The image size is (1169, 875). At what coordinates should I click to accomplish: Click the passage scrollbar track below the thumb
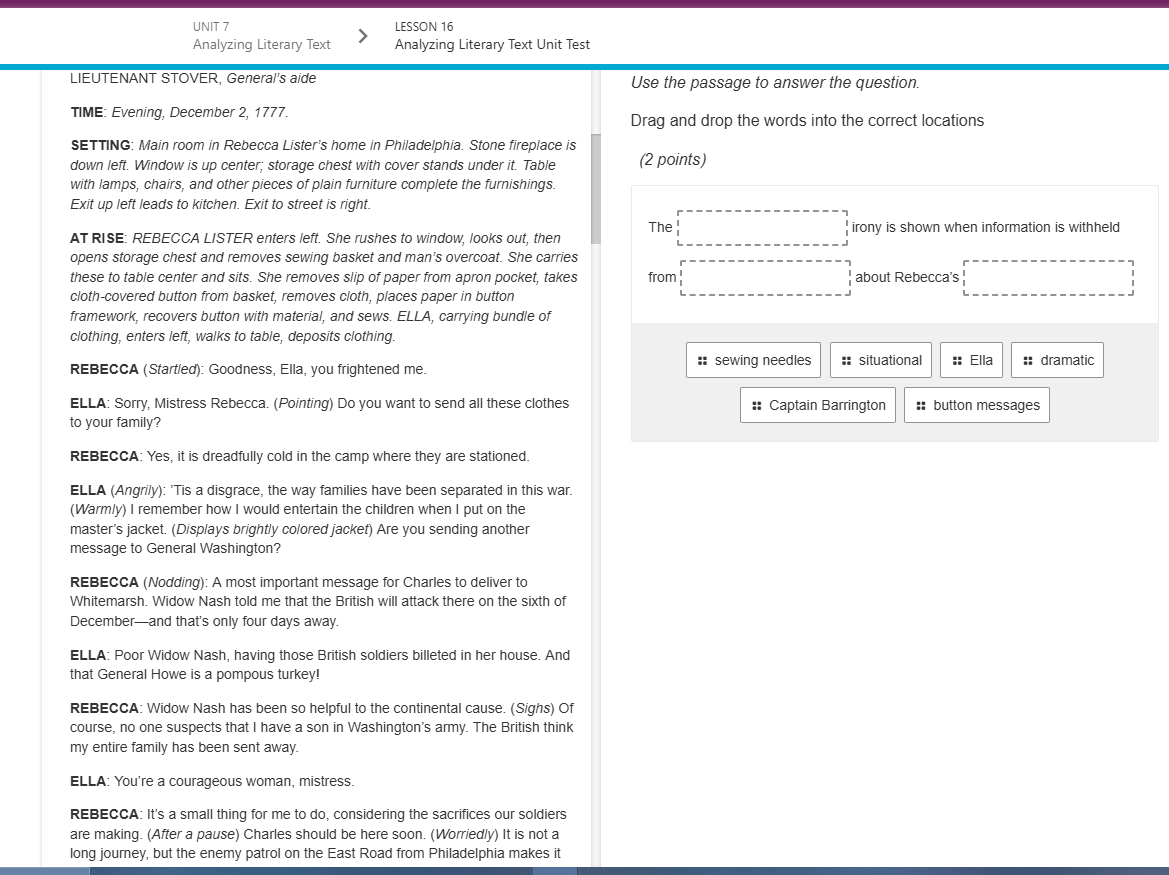[596, 550]
